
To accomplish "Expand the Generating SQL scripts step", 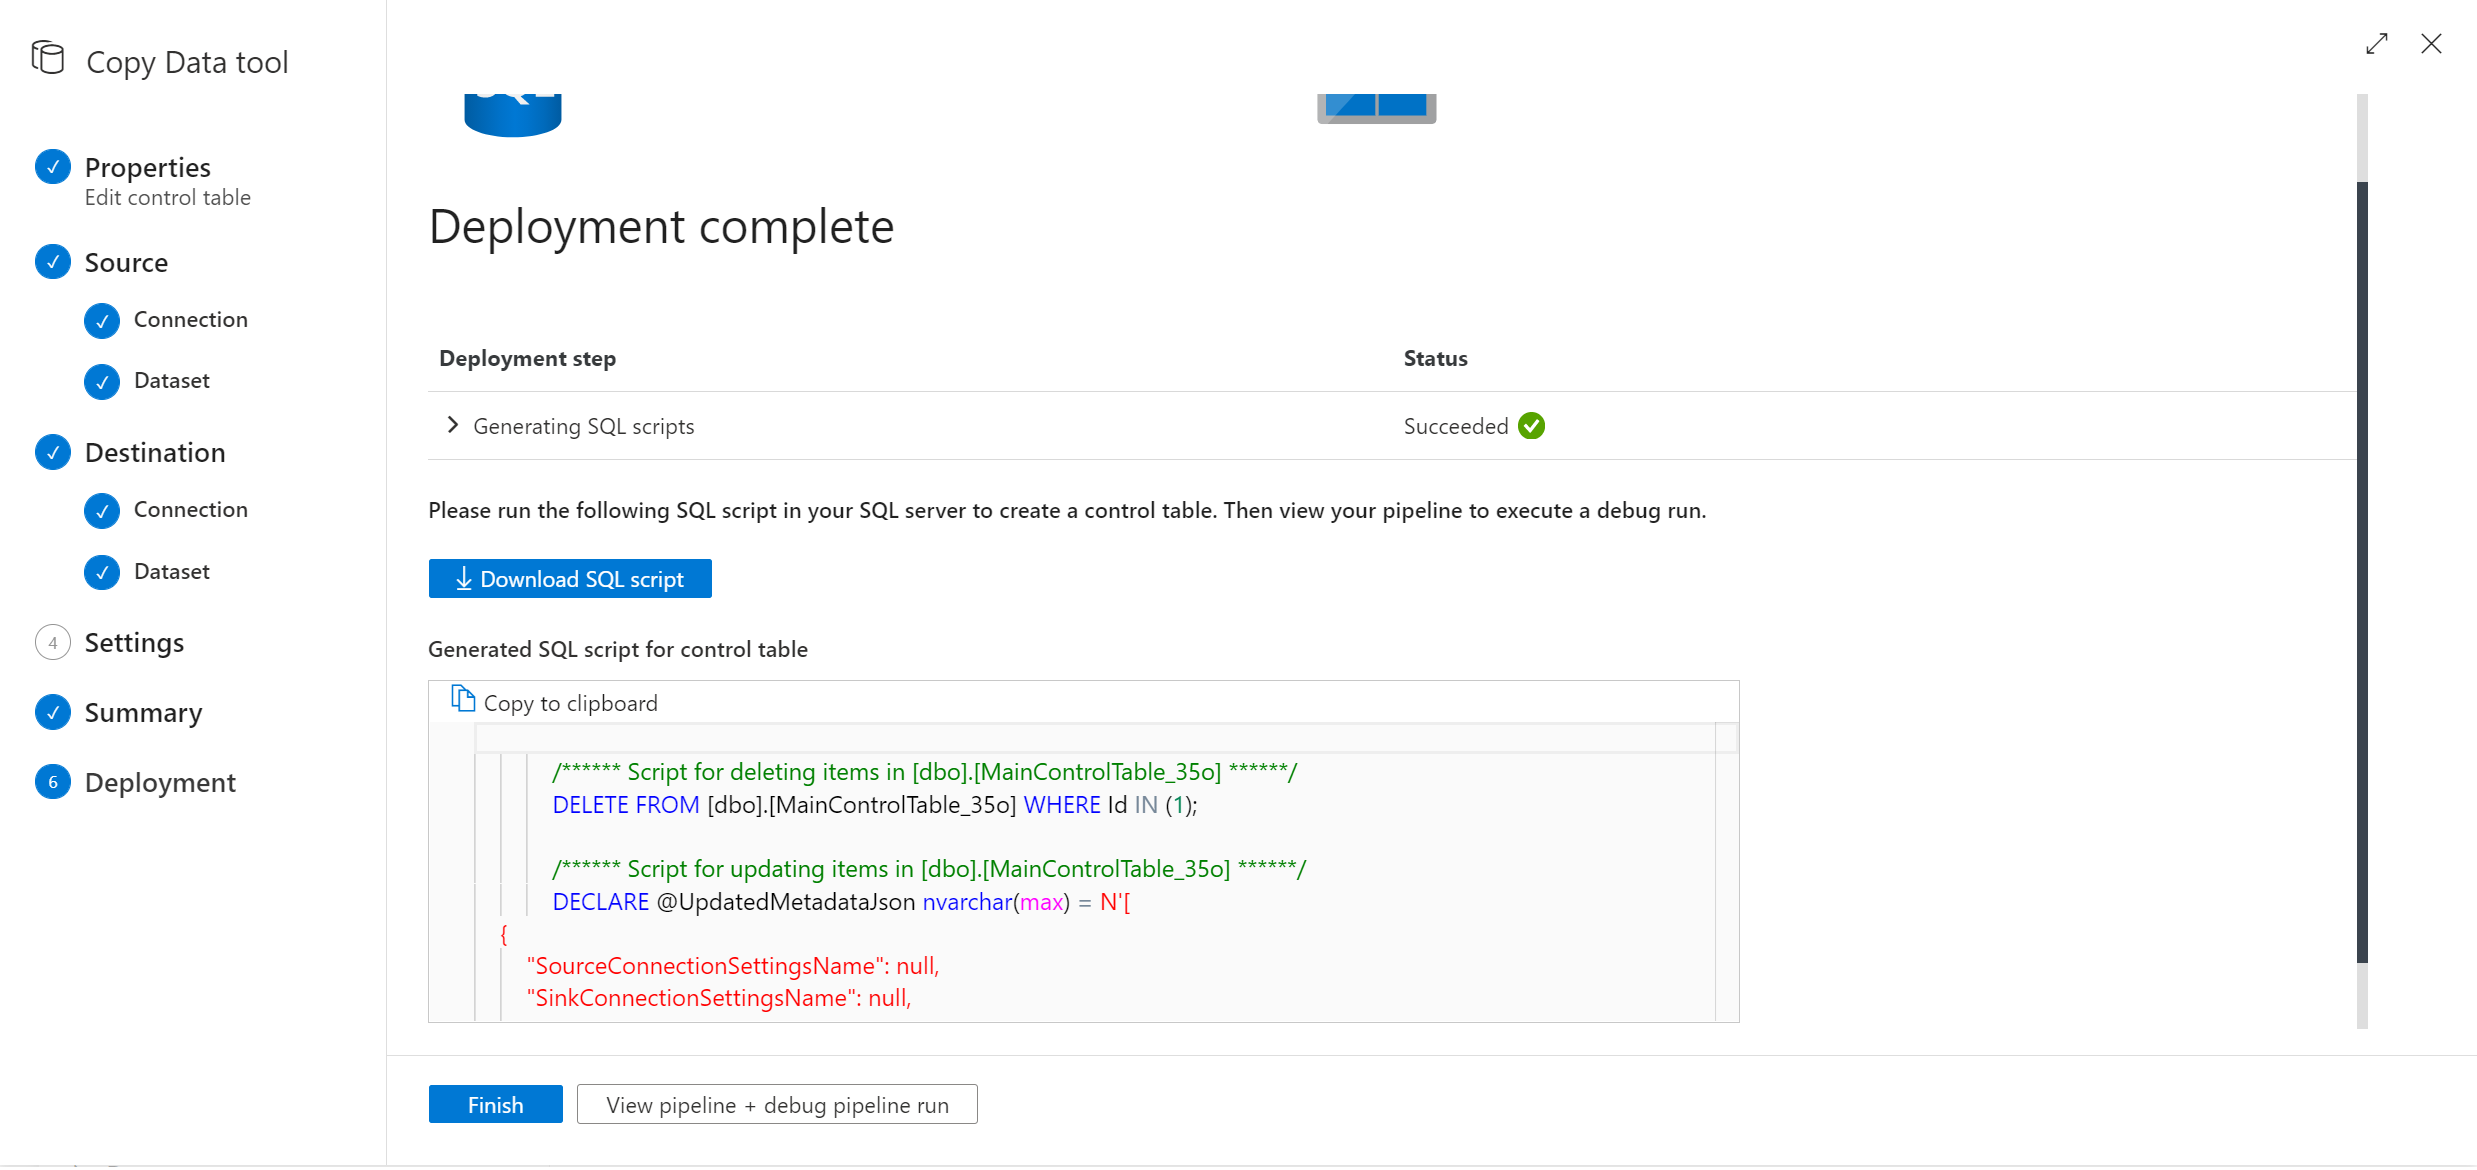I will tap(455, 426).
